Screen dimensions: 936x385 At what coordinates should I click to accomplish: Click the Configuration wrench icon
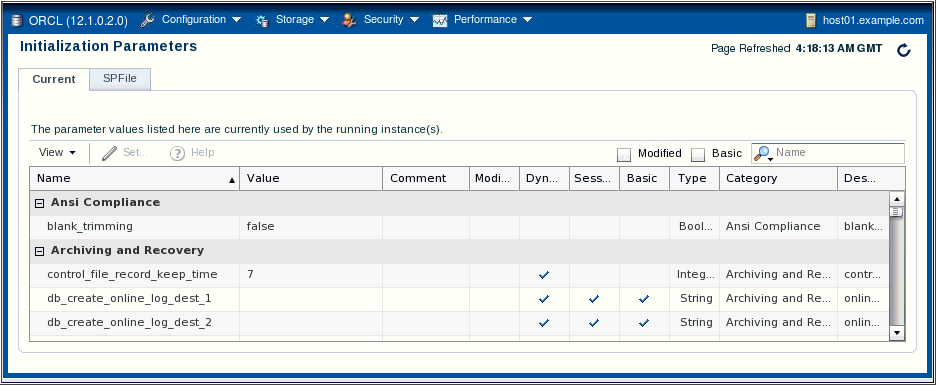click(x=147, y=20)
